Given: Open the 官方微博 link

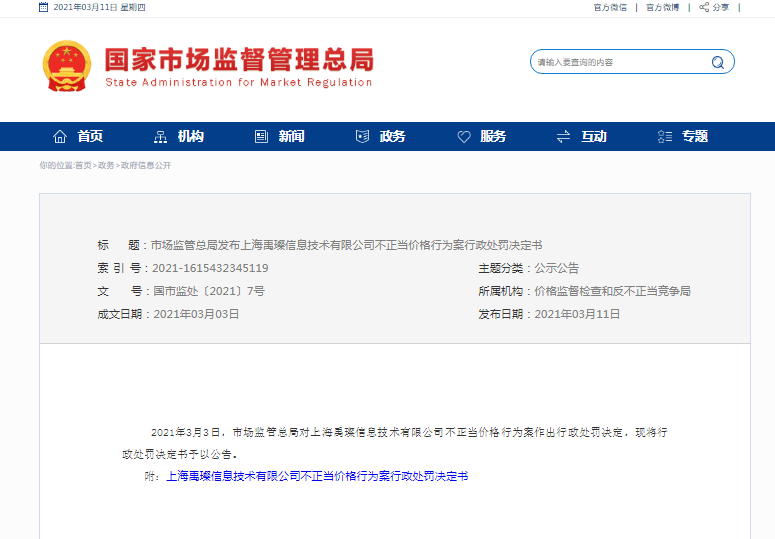Looking at the screenshot, I should 662,7.
